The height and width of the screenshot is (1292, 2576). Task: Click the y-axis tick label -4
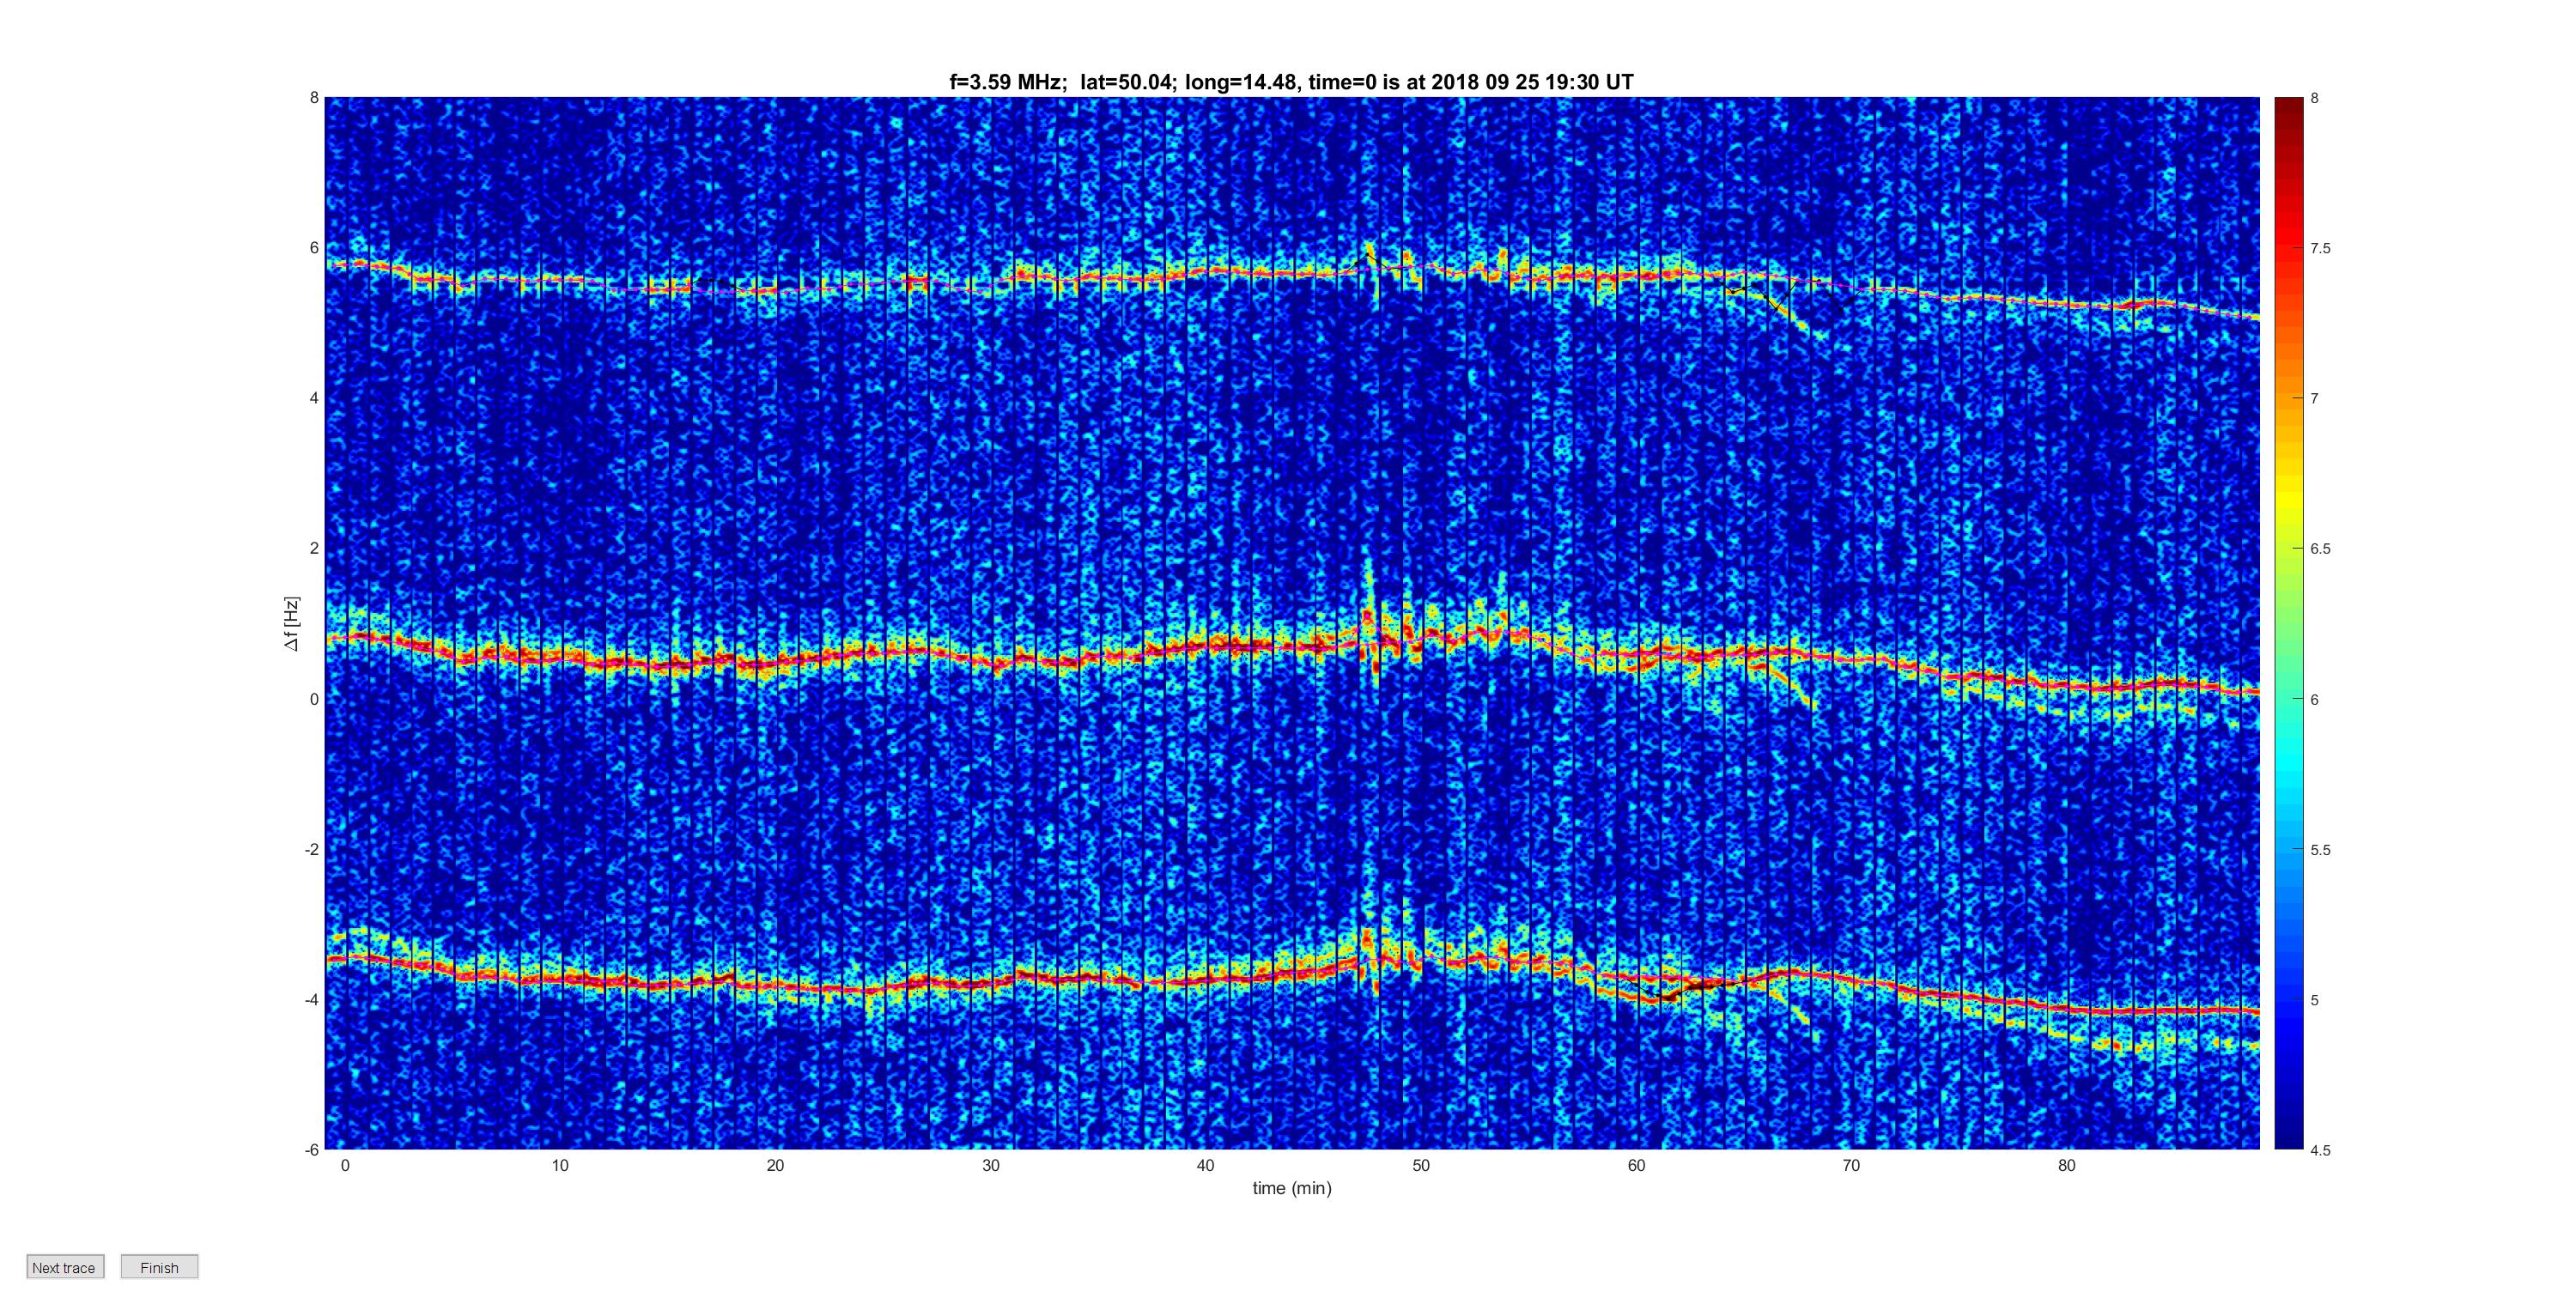[x=312, y=999]
